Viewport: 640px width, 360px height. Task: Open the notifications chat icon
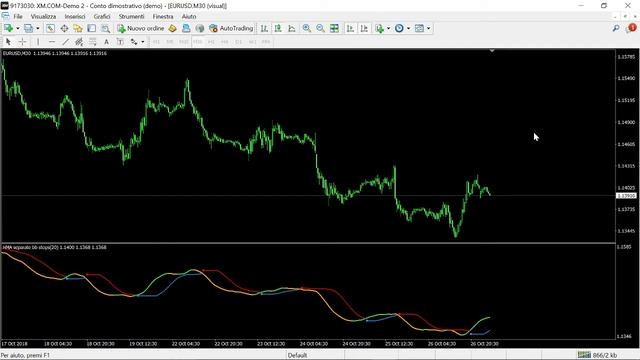[x=631, y=28]
